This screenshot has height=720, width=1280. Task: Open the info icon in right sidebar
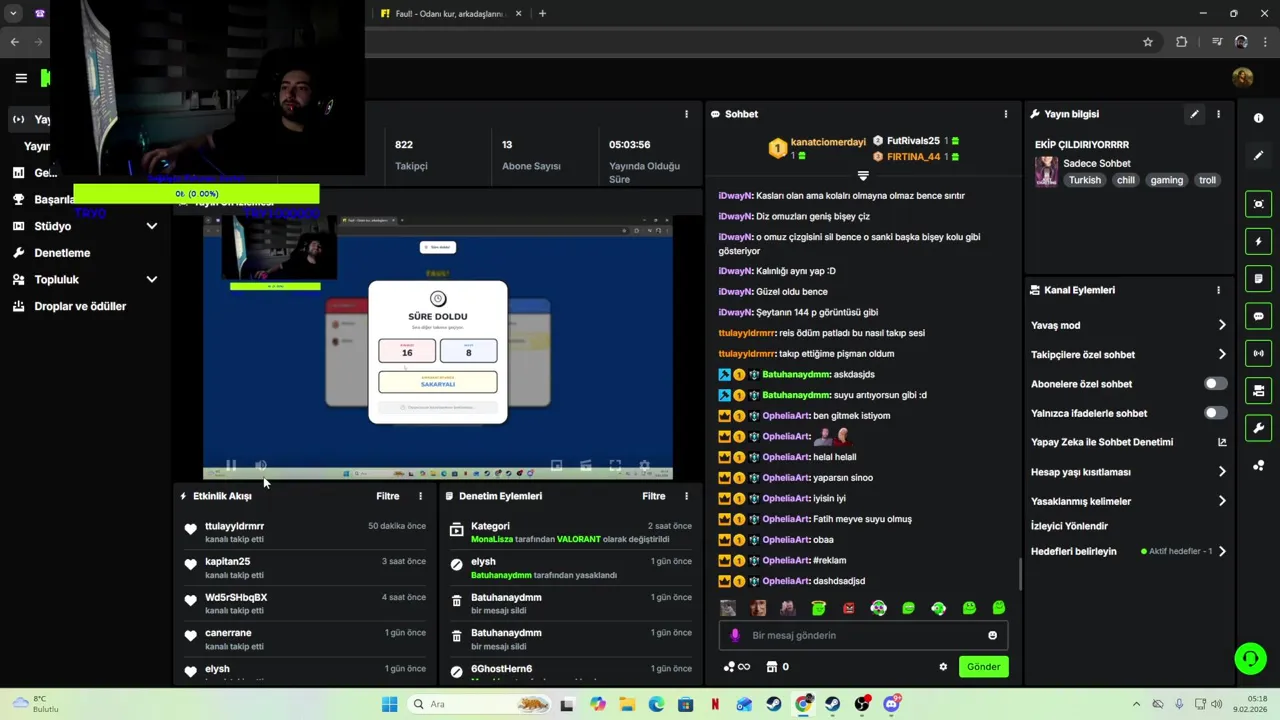pos(1258,118)
